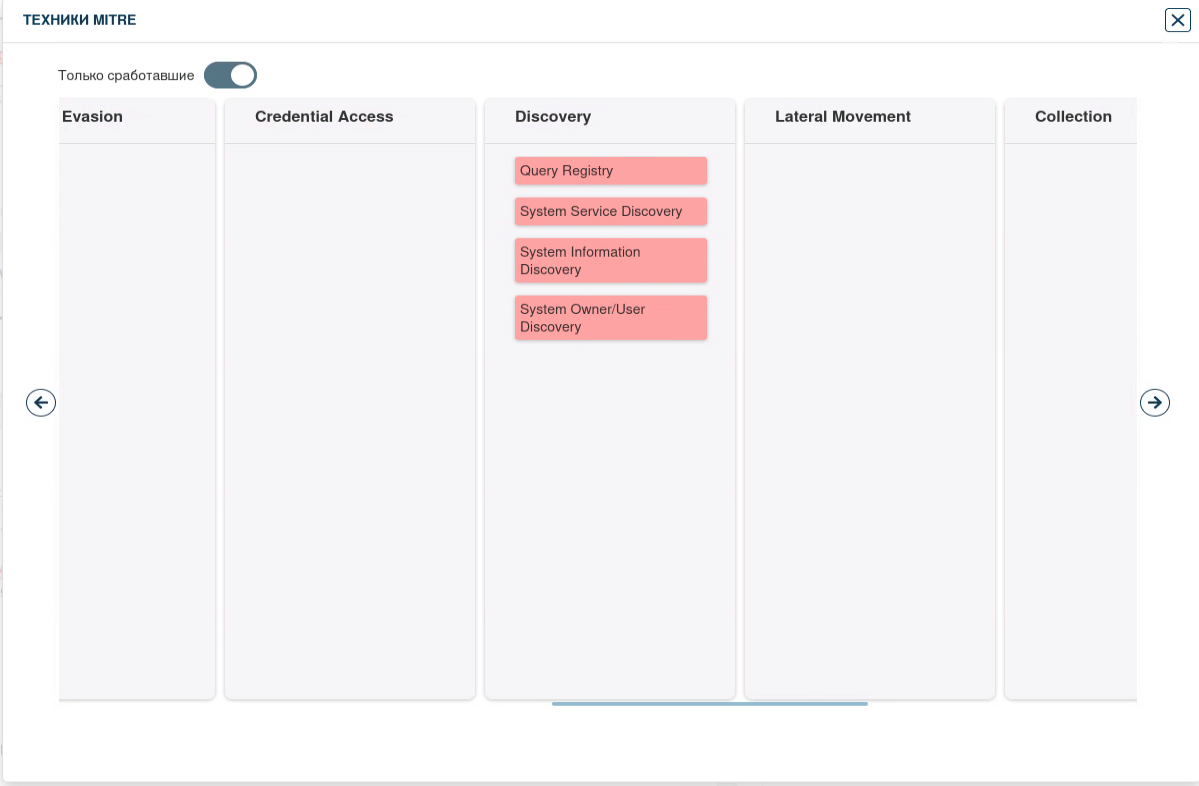Open the System Service Discovery technique
This screenshot has width=1199, height=786.
tap(610, 212)
